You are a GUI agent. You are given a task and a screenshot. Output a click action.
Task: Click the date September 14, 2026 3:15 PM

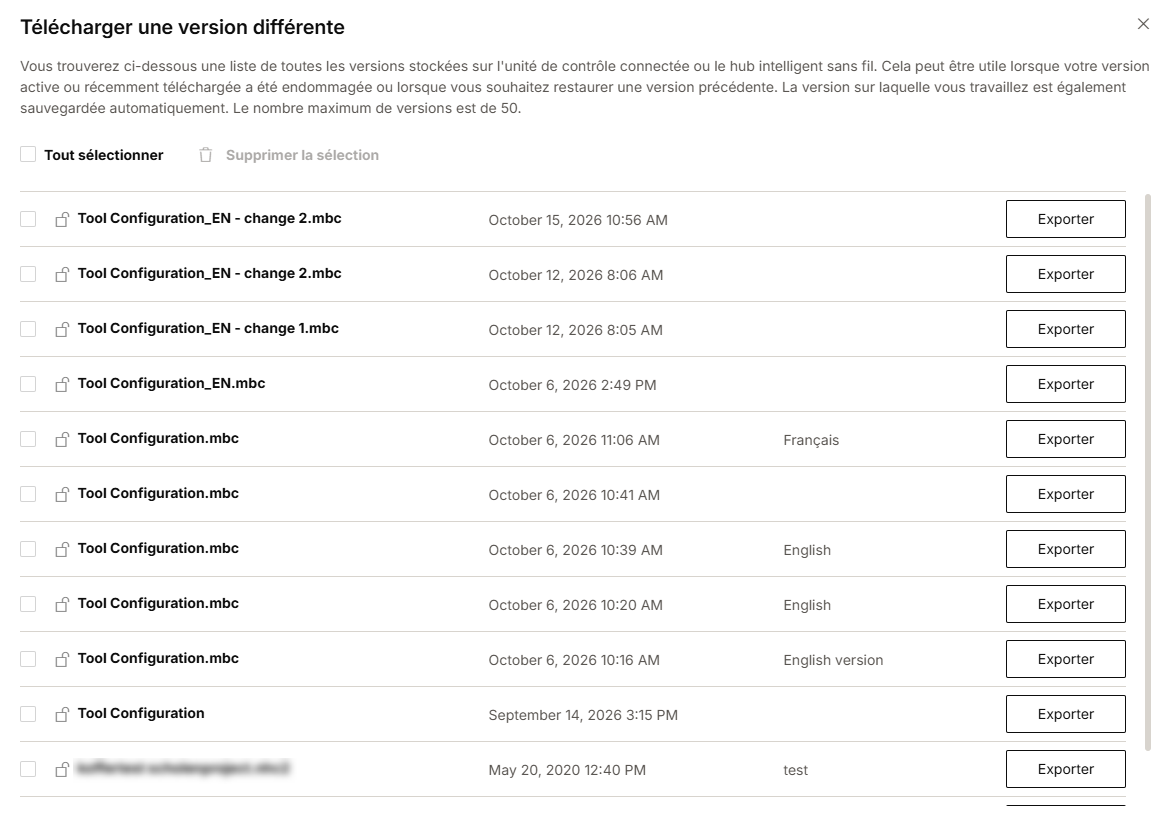click(x=583, y=715)
